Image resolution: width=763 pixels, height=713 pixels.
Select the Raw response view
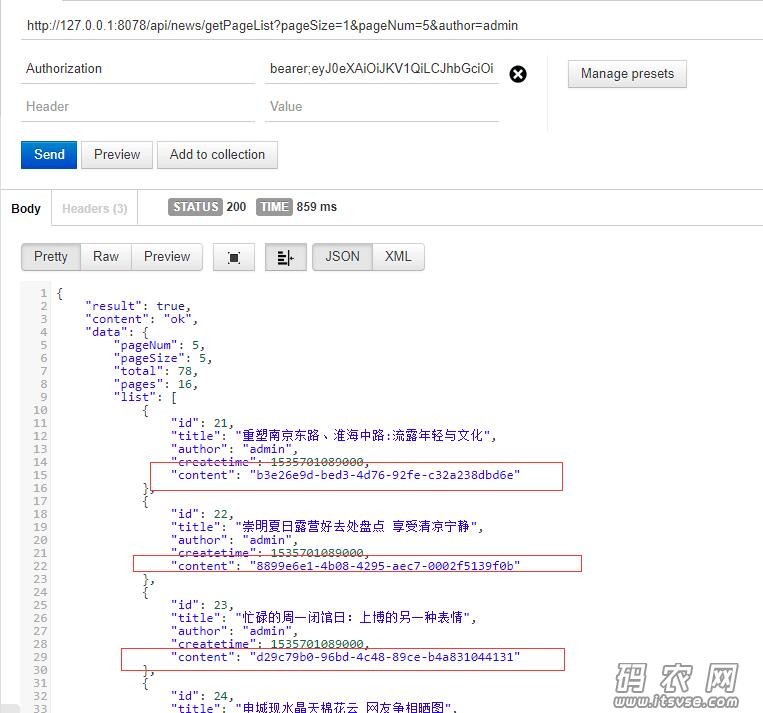106,257
